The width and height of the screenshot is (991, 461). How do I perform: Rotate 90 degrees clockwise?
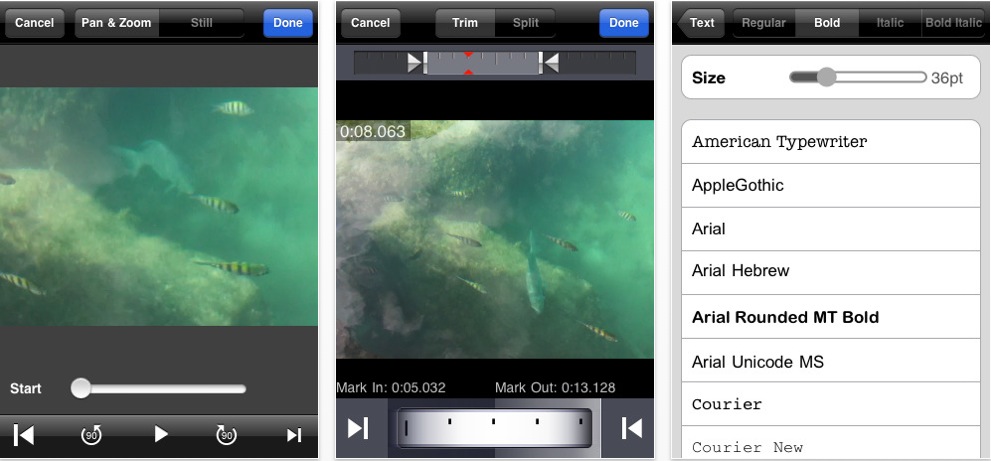click(x=226, y=434)
